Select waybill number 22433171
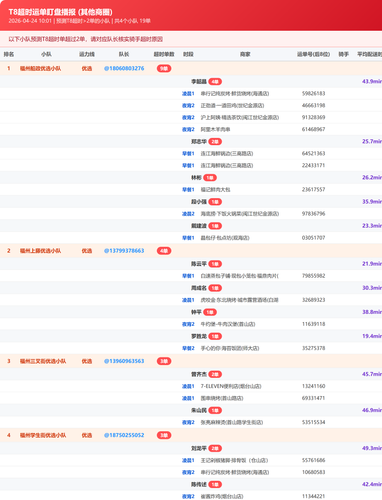Viewport: 382px width, 500px height. (313, 166)
